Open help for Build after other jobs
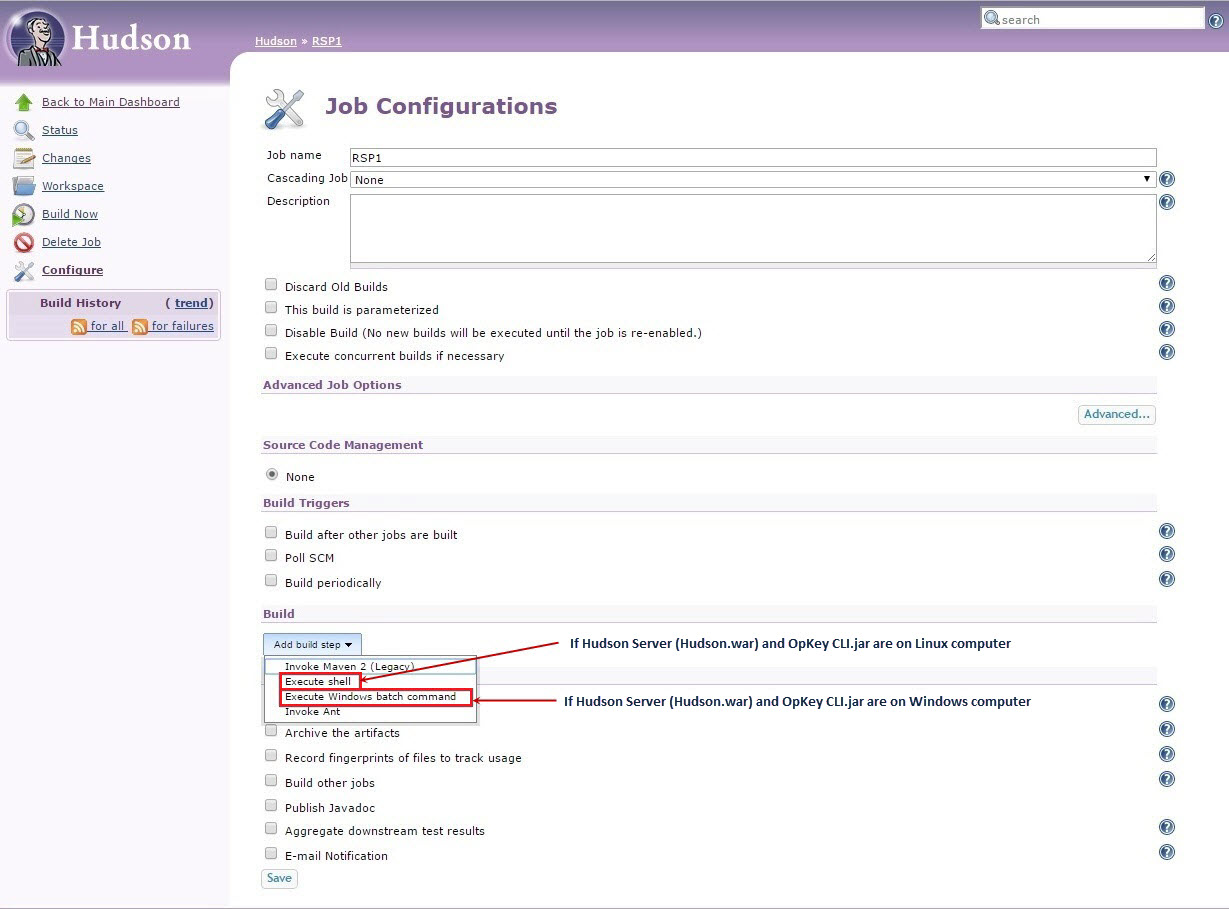Screen dimensions: 1229x909 tap(1167, 532)
